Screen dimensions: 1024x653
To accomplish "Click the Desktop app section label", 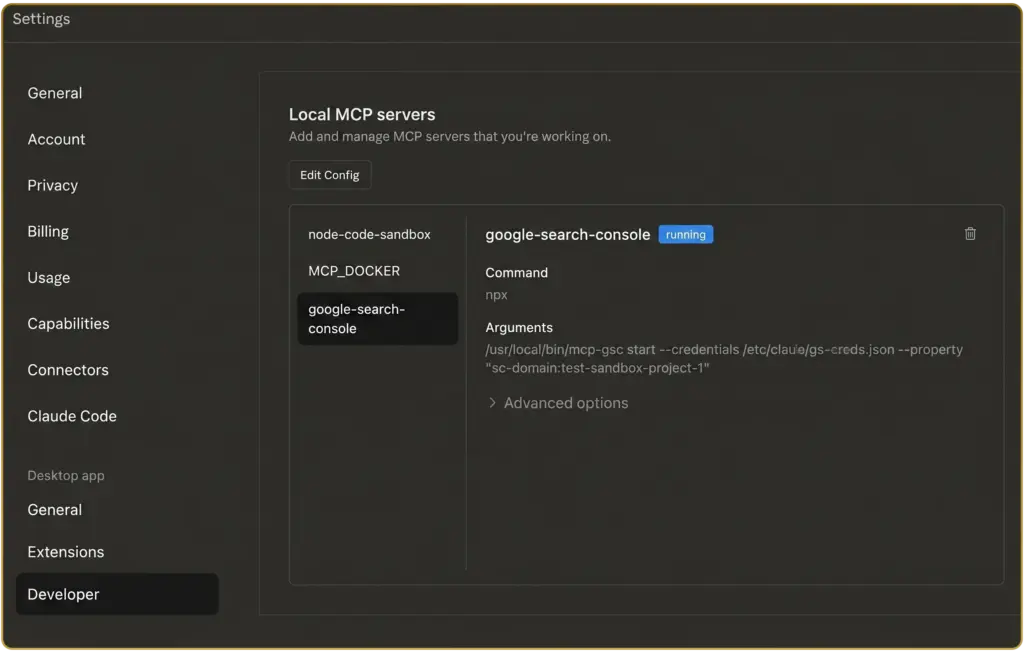I will click(x=66, y=475).
